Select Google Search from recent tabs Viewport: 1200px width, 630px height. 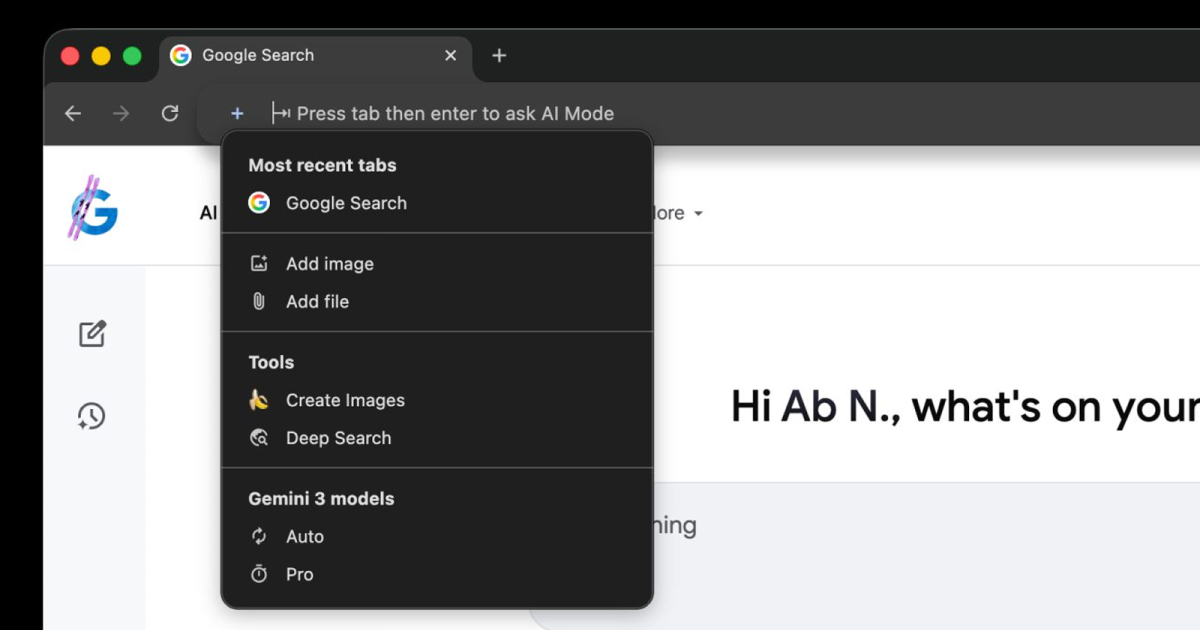click(346, 203)
